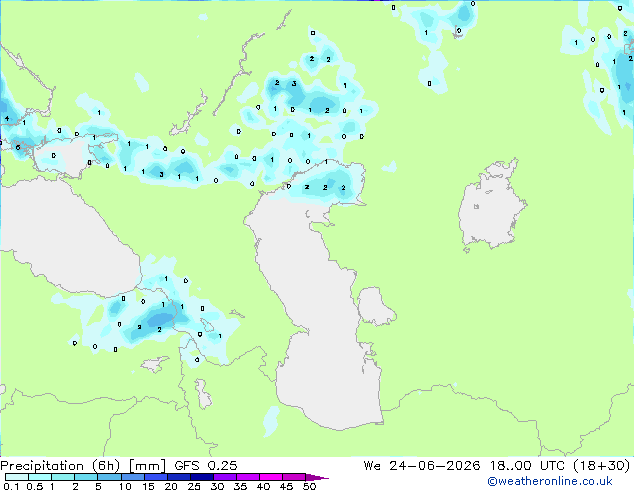Click the '18..00 UTC' time text
The width and height of the screenshot is (634, 490).
click(527, 466)
